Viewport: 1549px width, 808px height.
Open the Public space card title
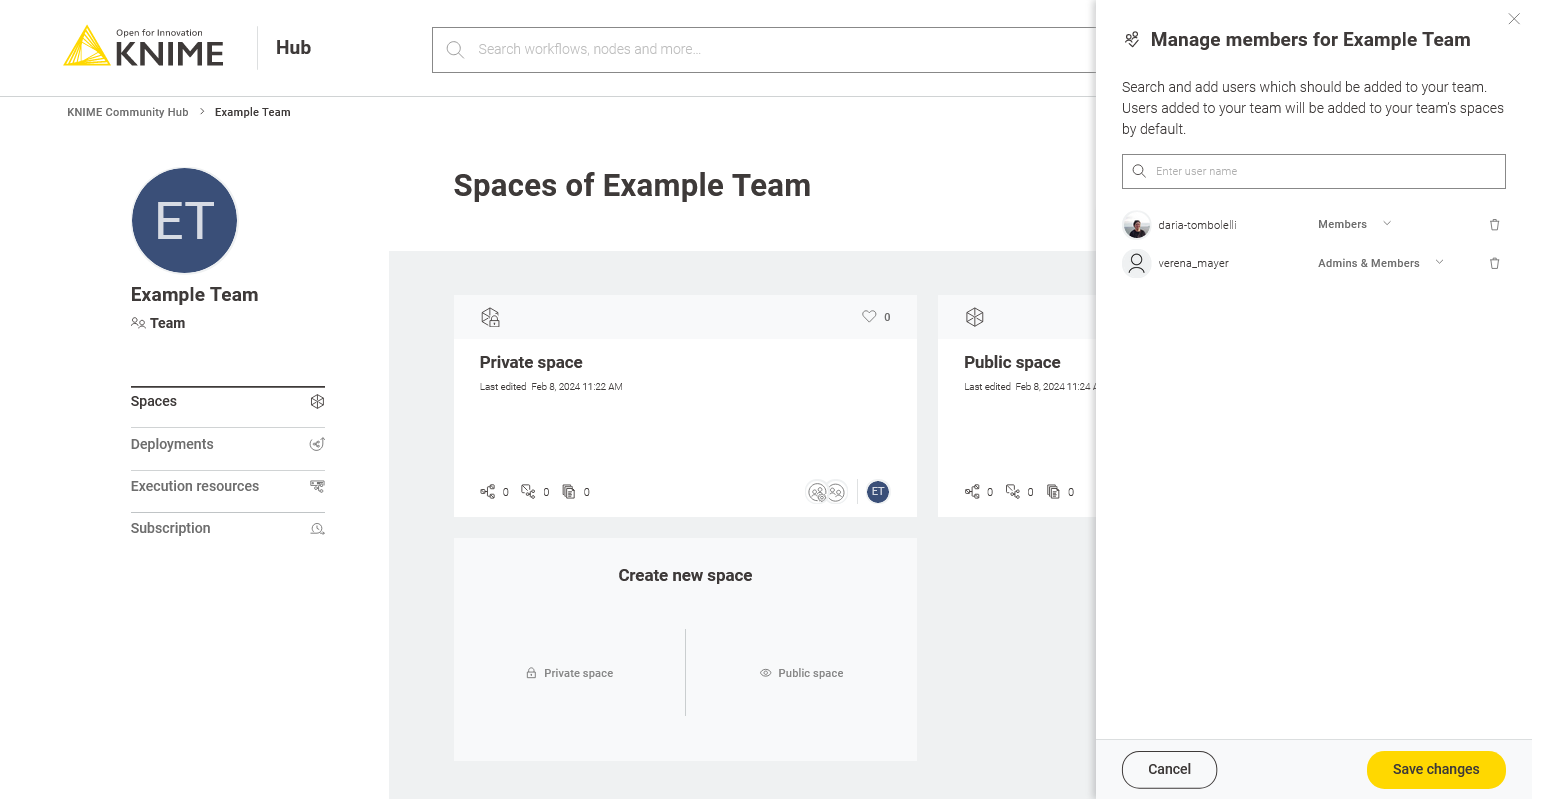tap(1012, 362)
